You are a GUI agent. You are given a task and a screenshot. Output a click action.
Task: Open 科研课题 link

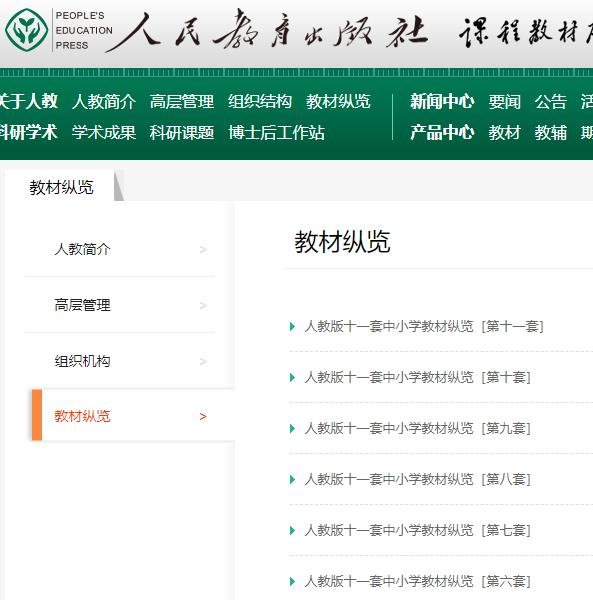click(x=181, y=132)
